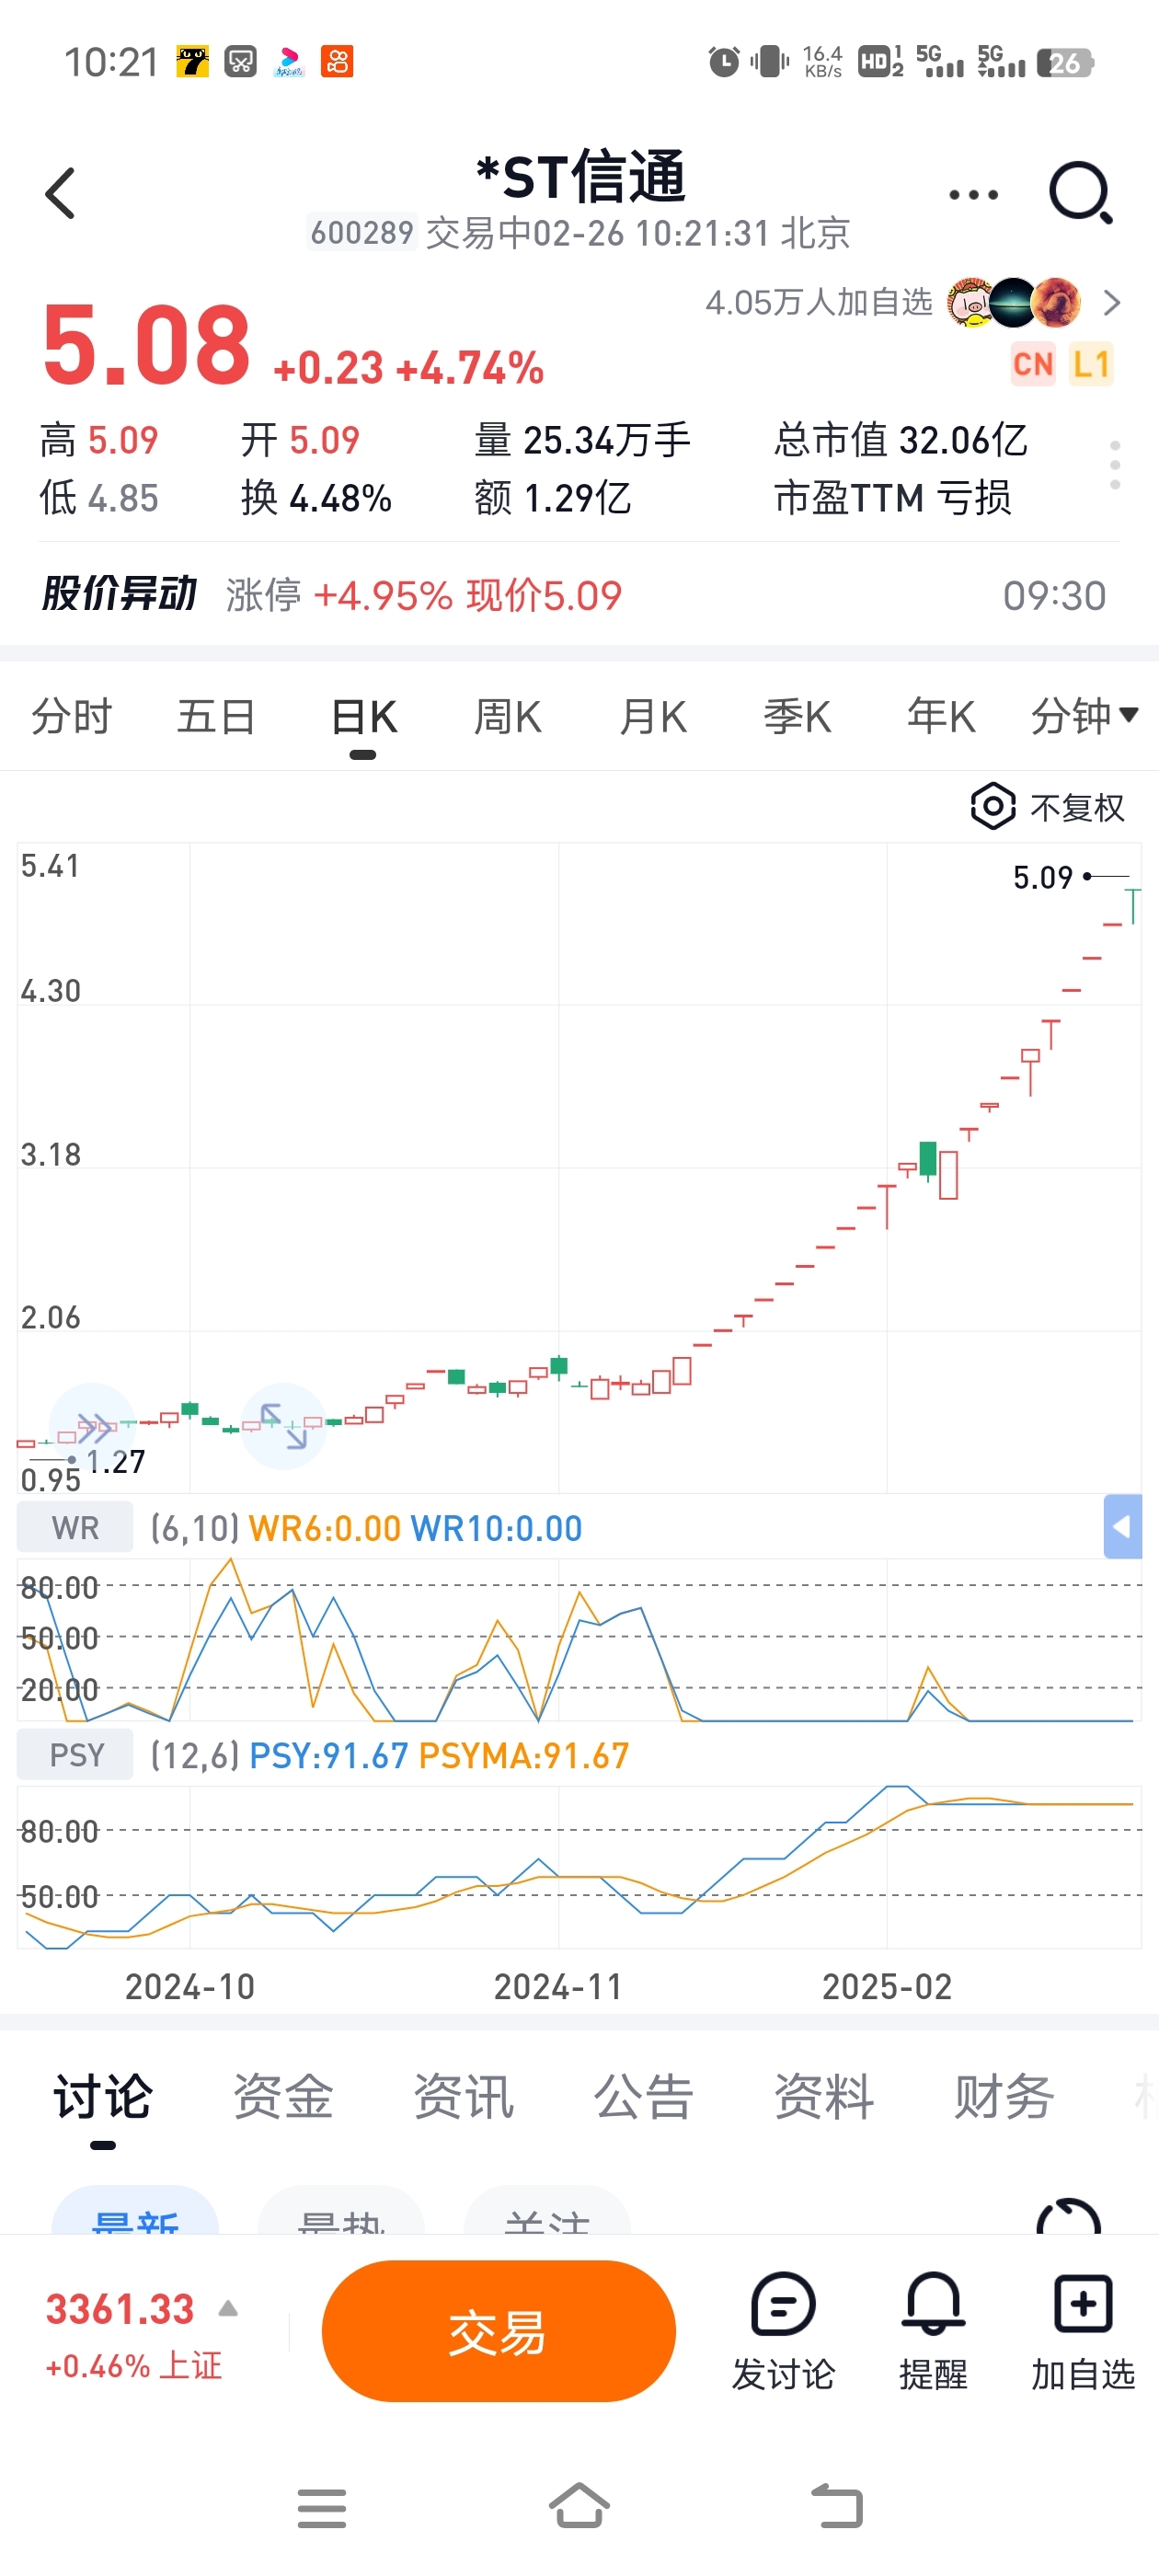Tap the PSY:91.67 indicator reading
This screenshot has width=1159, height=2576.
click(328, 1755)
